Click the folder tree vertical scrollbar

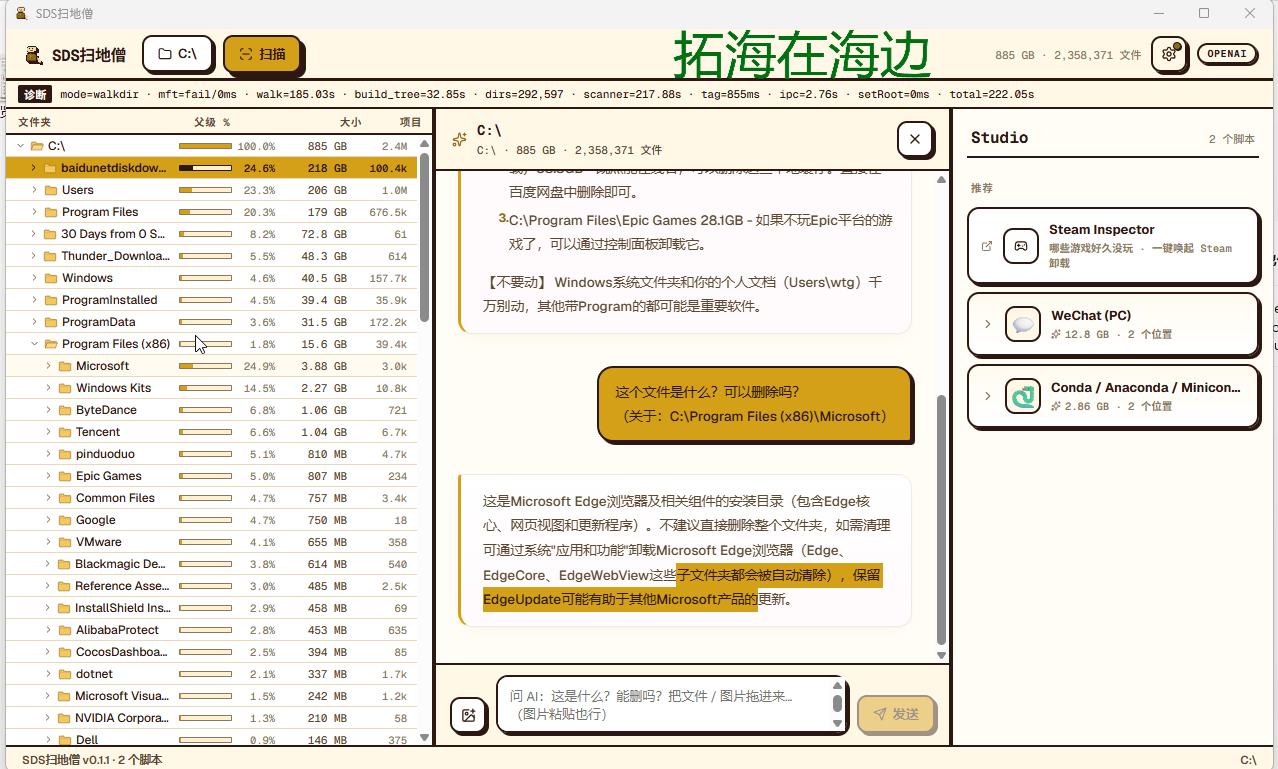[x=424, y=237]
